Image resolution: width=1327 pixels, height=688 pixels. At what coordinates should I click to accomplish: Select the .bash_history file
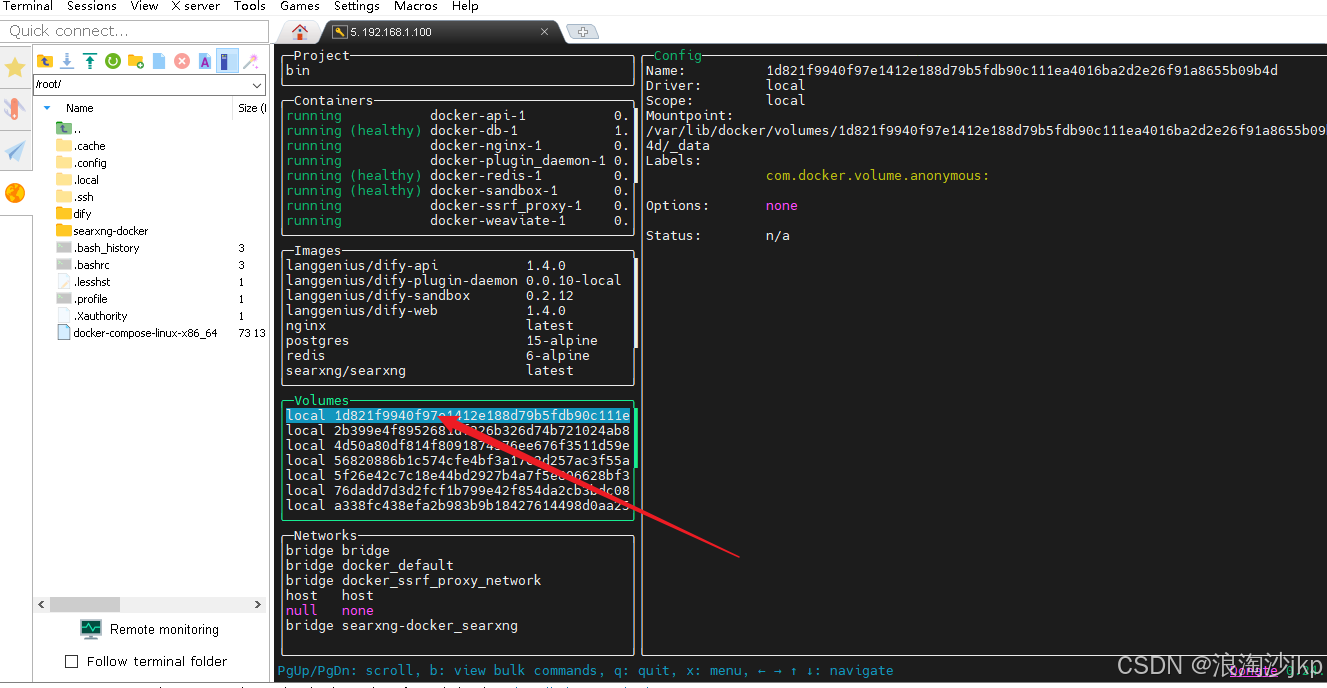[98, 248]
